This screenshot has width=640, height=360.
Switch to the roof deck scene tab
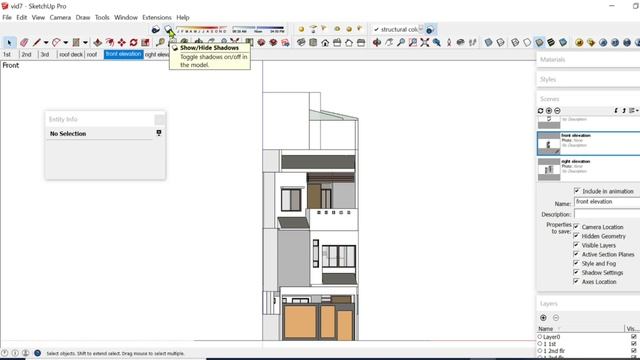(x=71, y=54)
